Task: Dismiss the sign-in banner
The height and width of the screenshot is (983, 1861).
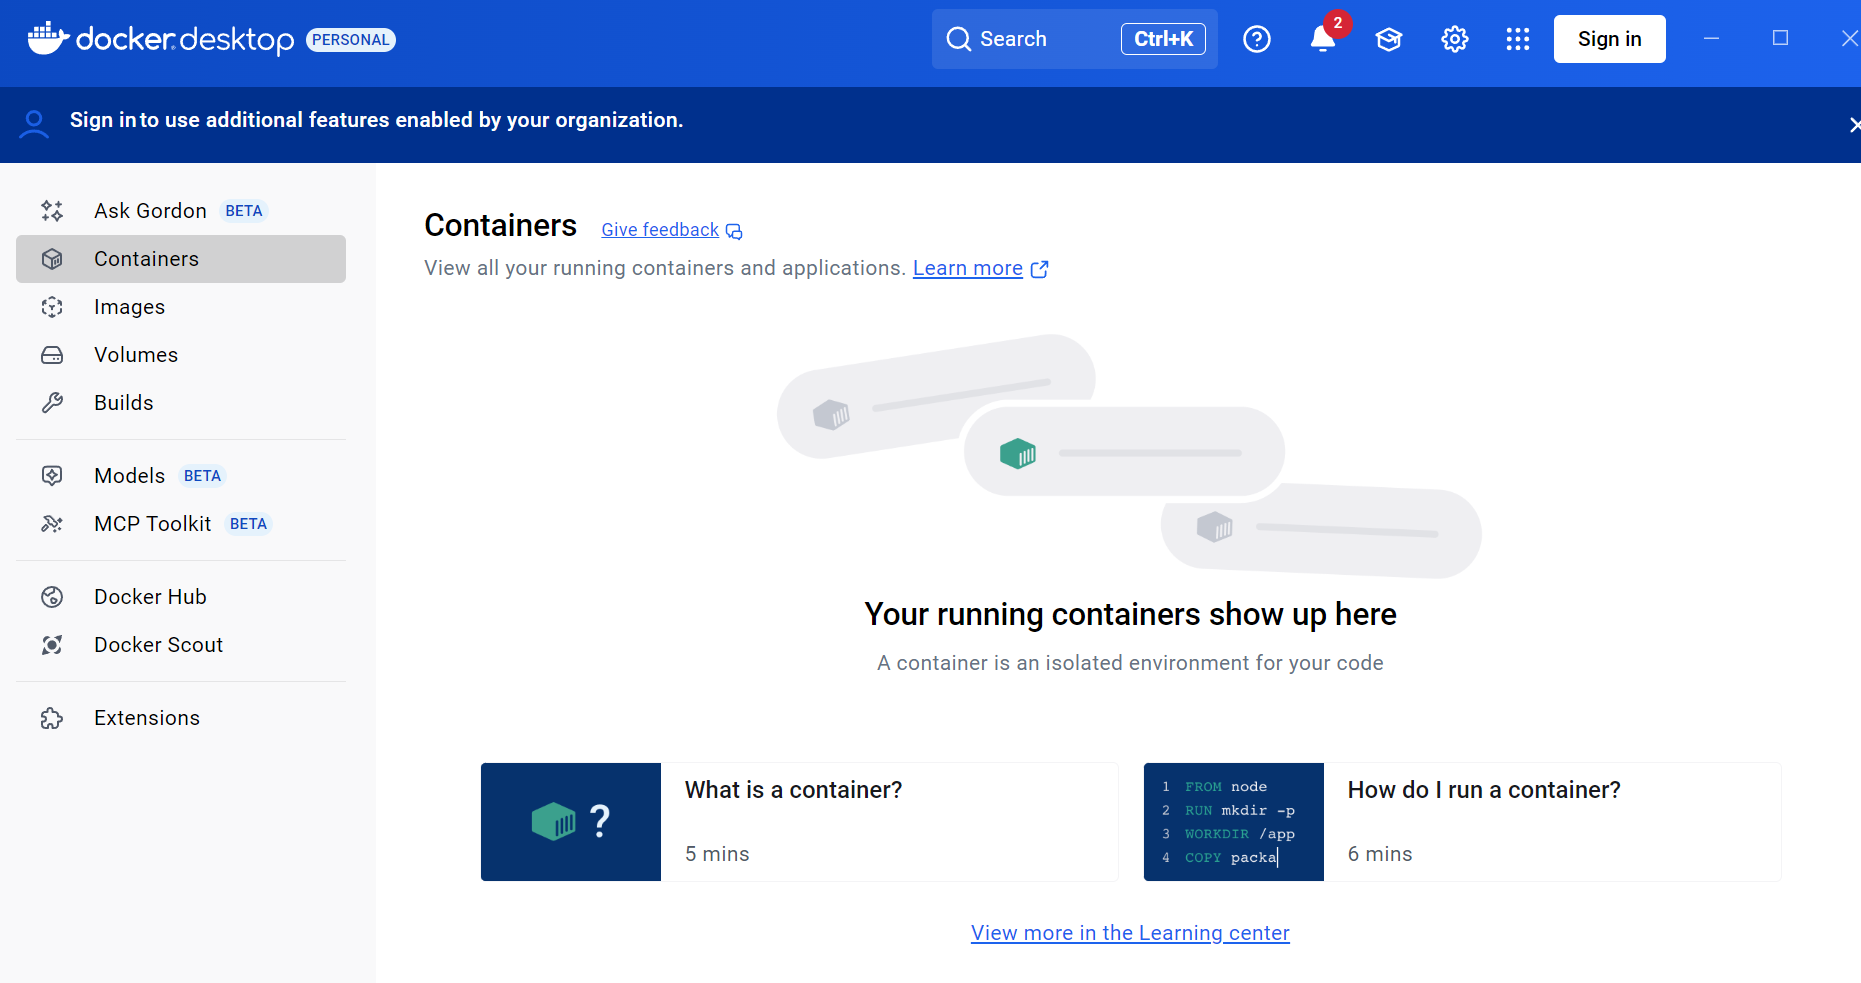Action: coord(1853,124)
